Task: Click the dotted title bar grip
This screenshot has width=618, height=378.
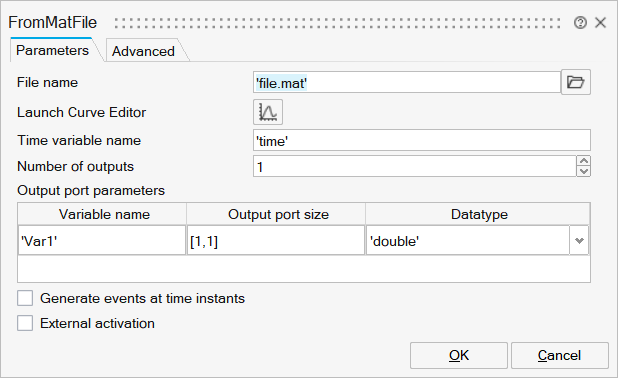Action: (337, 23)
